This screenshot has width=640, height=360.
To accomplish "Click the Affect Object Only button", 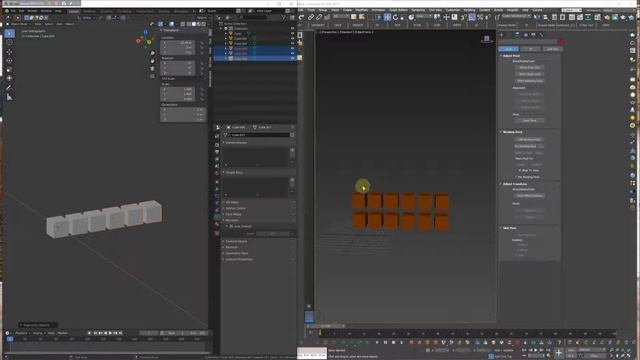I will (x=529, y=74).
